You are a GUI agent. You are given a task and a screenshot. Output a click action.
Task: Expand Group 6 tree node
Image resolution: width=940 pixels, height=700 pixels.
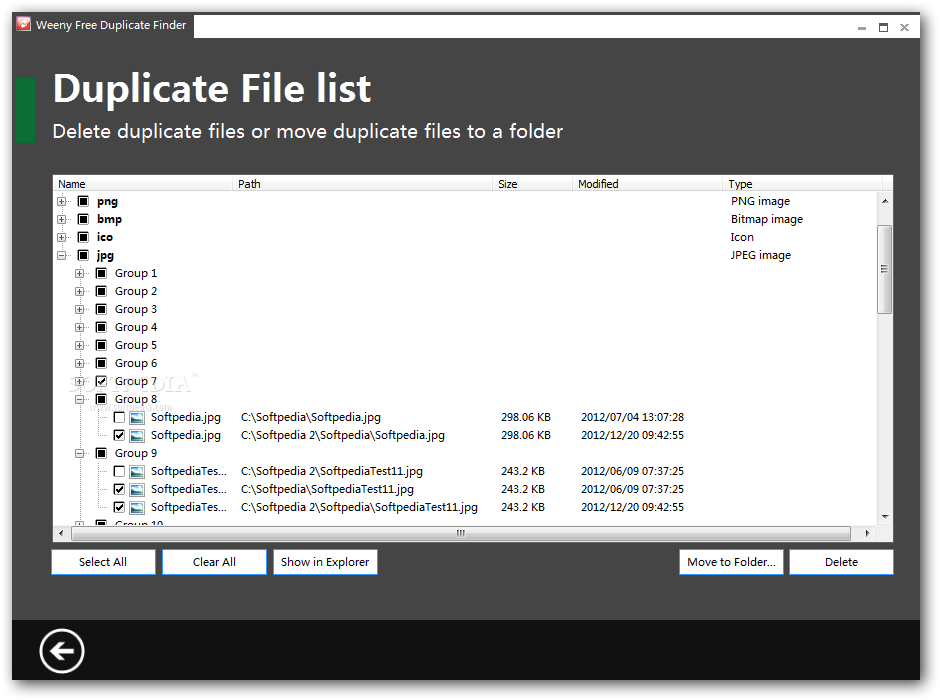(x=79, y=363)
